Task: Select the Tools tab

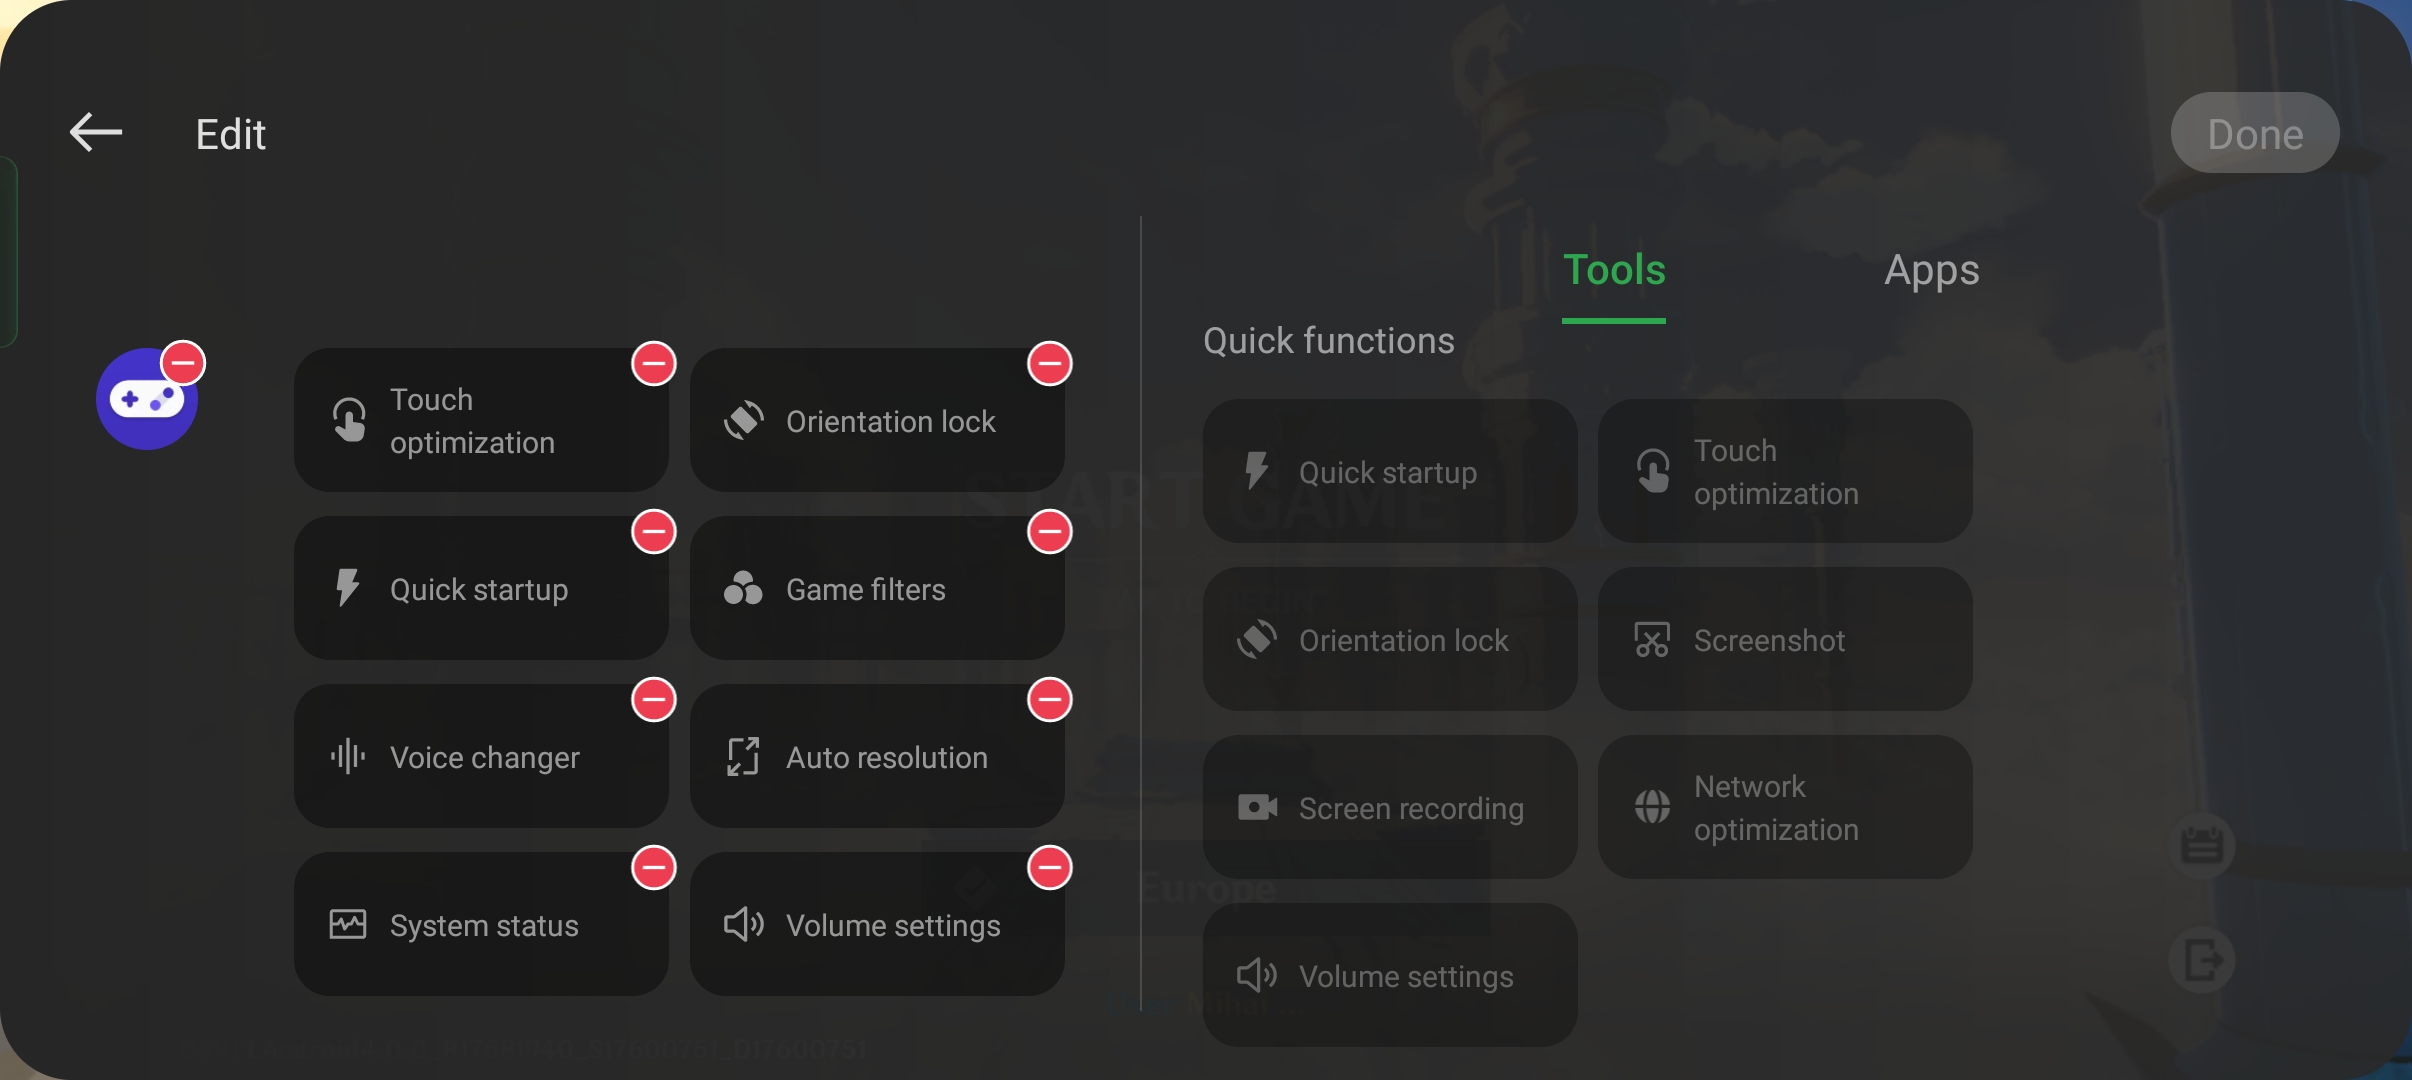Action: click(x=1614, y=271)
